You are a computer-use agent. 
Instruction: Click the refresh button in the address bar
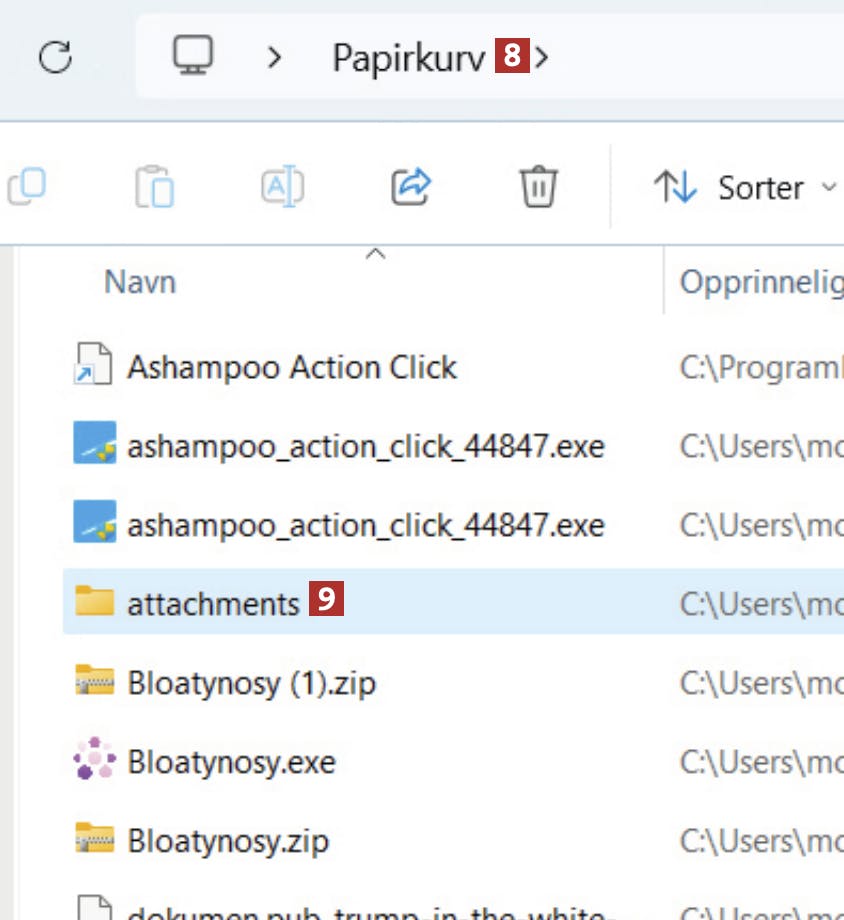[x=55, y=57]
